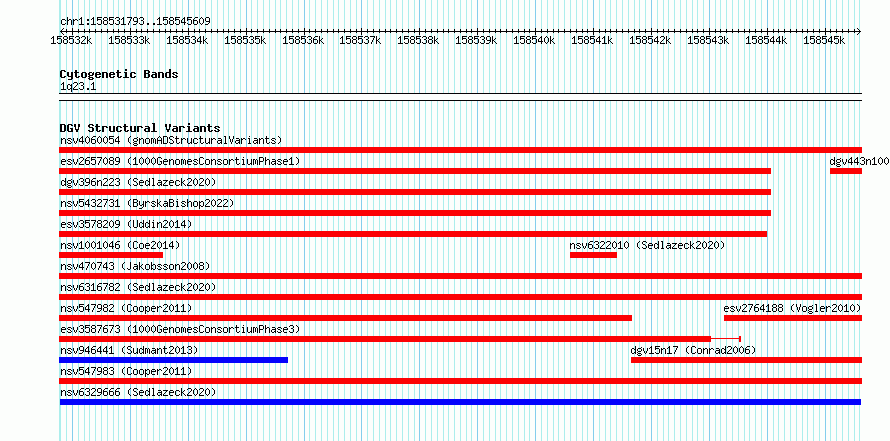Click the nsv5432731 ByrskaBishop2022 label

(x=147, y=203)
